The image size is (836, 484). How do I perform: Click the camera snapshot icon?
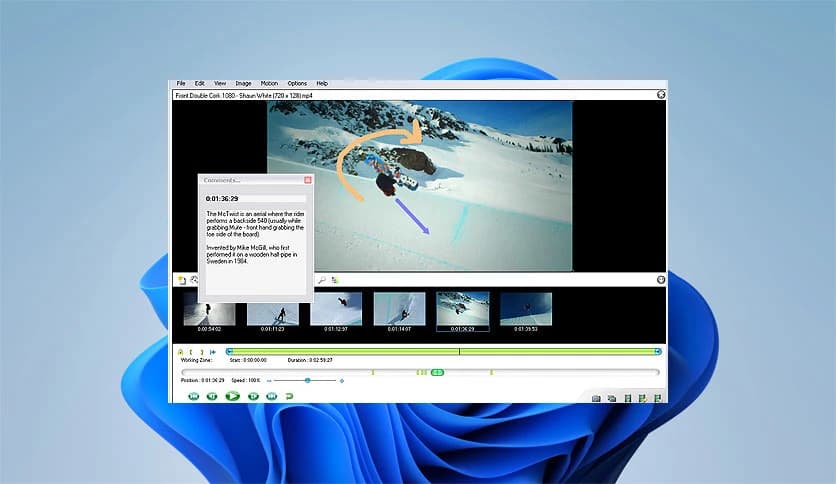597,398
